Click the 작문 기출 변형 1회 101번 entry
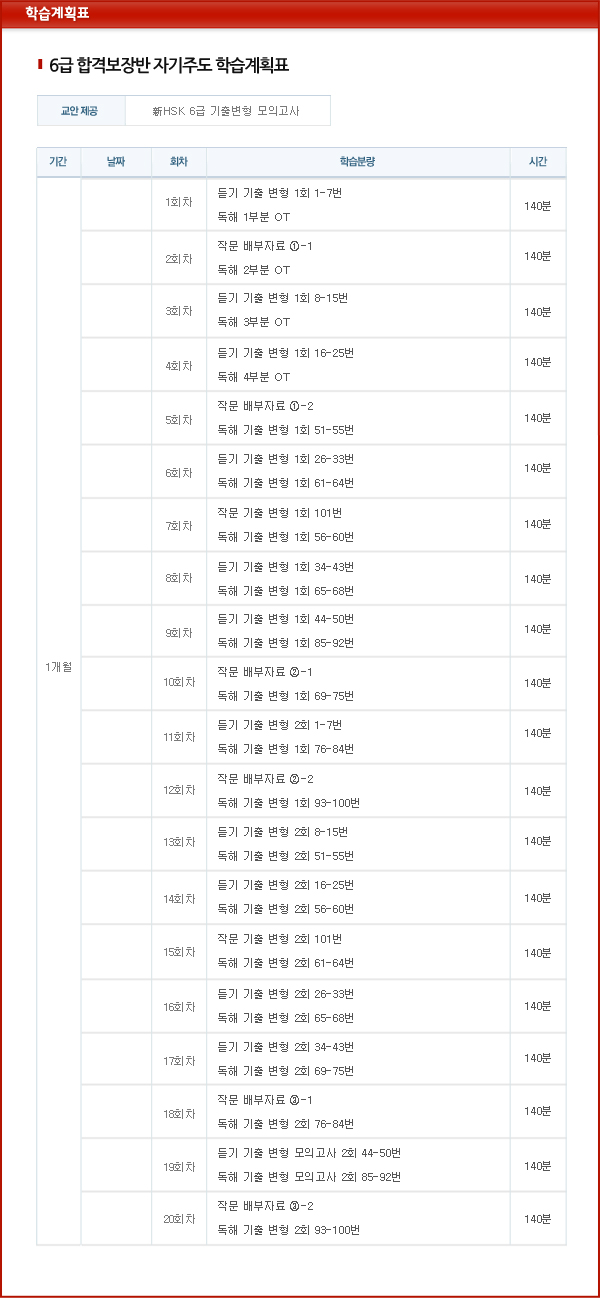 (279, 513)
